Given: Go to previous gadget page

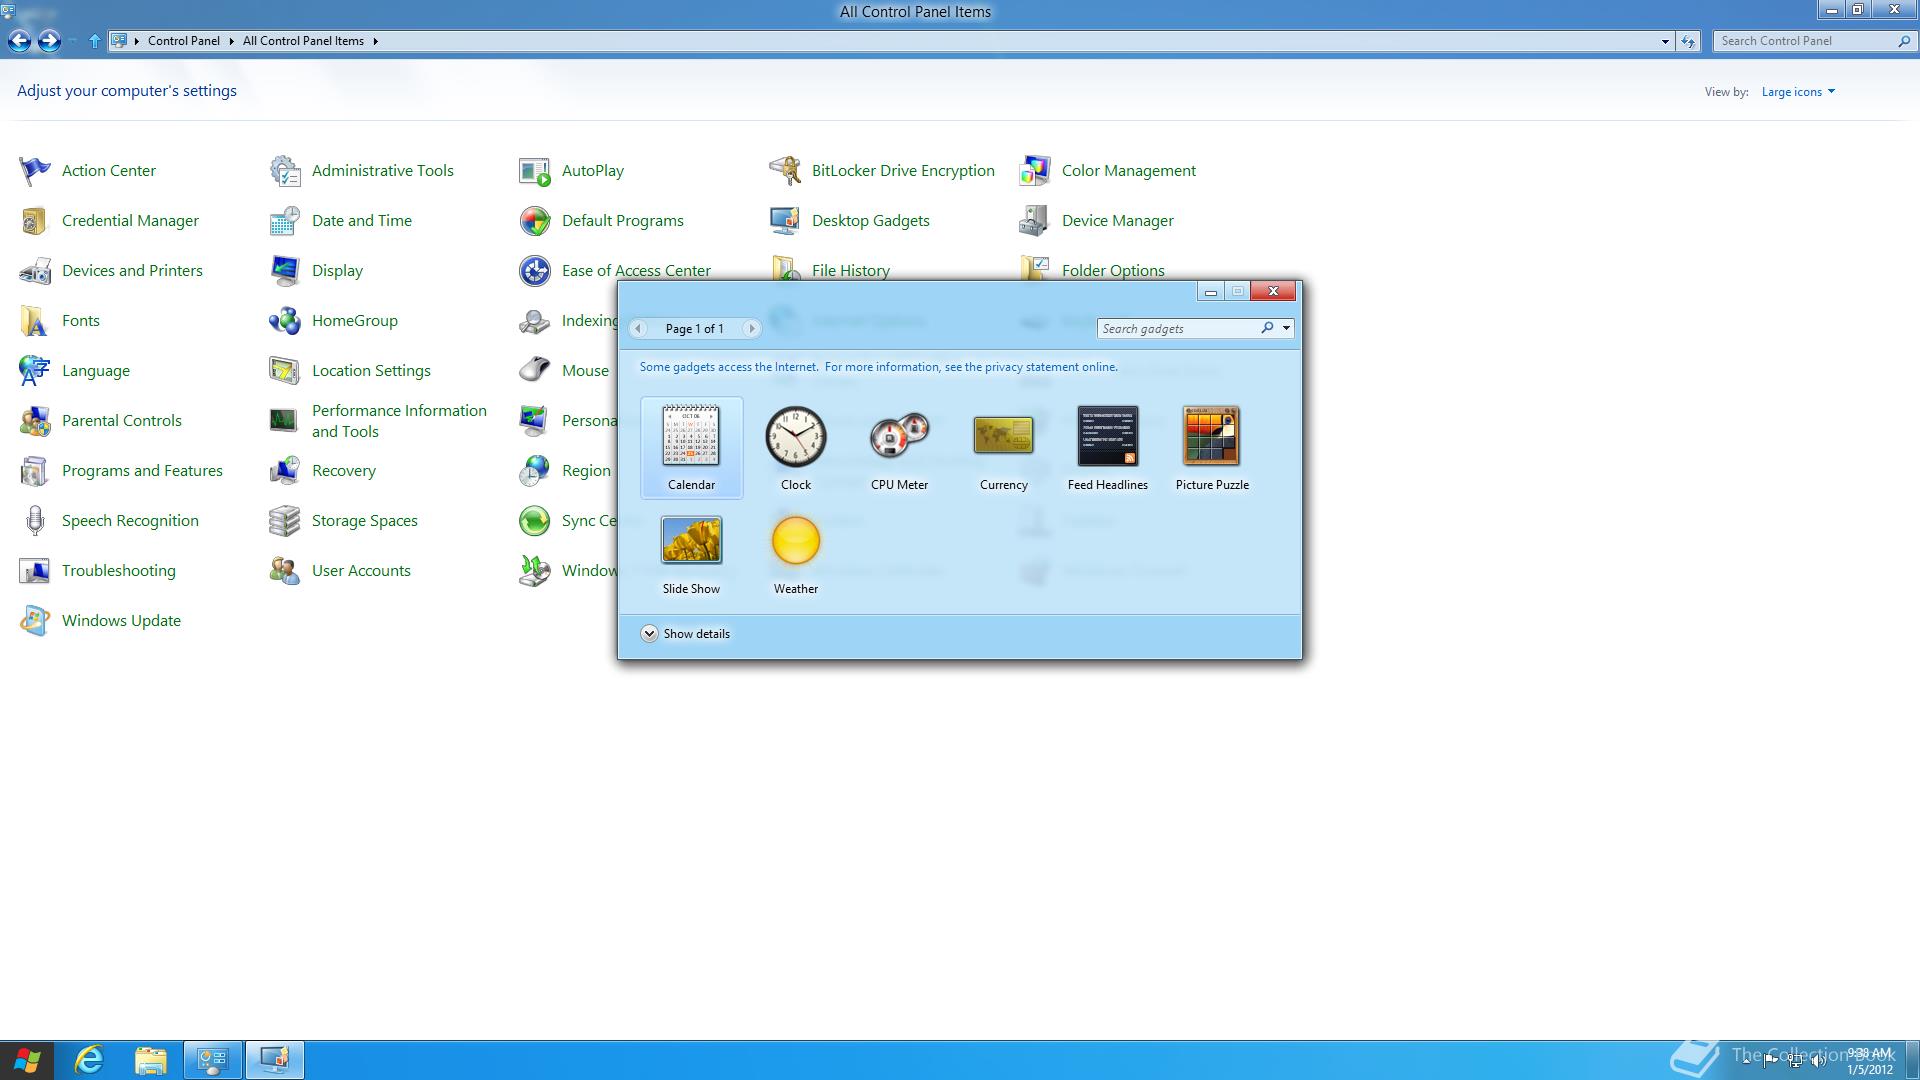Looking at the screenshot, I should 638,328.
